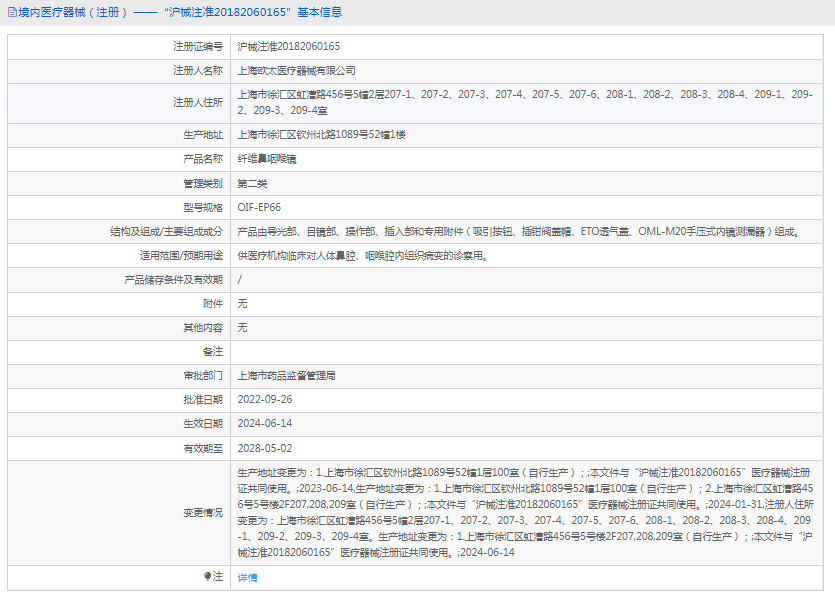Image resolution: width=835 pixels, height=596 pixels.
Task: Click the intended-use text starting 供医疗机构
Action: [363, 256]
